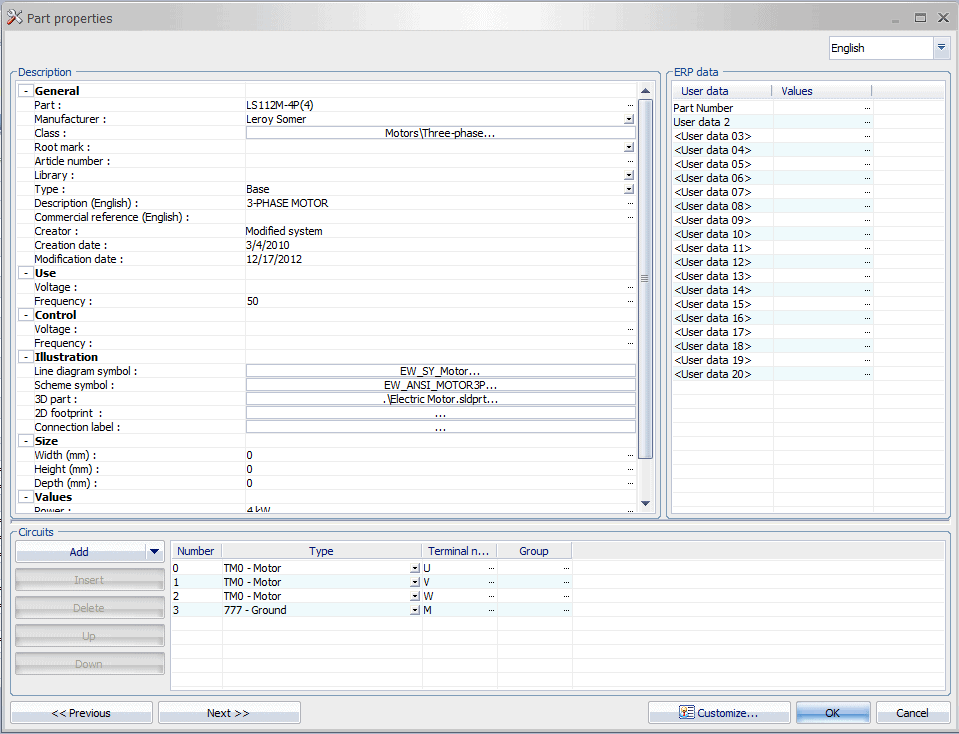This screenshot has width=959, height=734.
Task: Open the Line diagram symbol selector
Action: [x=440, y=371]
